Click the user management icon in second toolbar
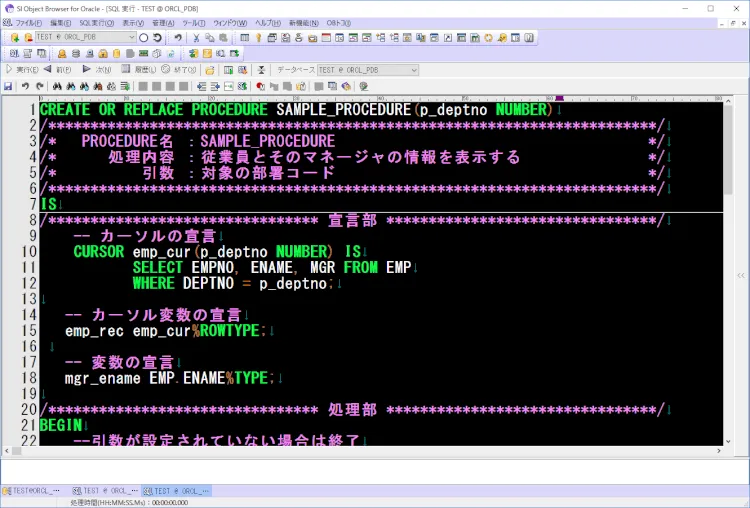Viewport: 750px width, 508px height. click(x=62, y=54)
